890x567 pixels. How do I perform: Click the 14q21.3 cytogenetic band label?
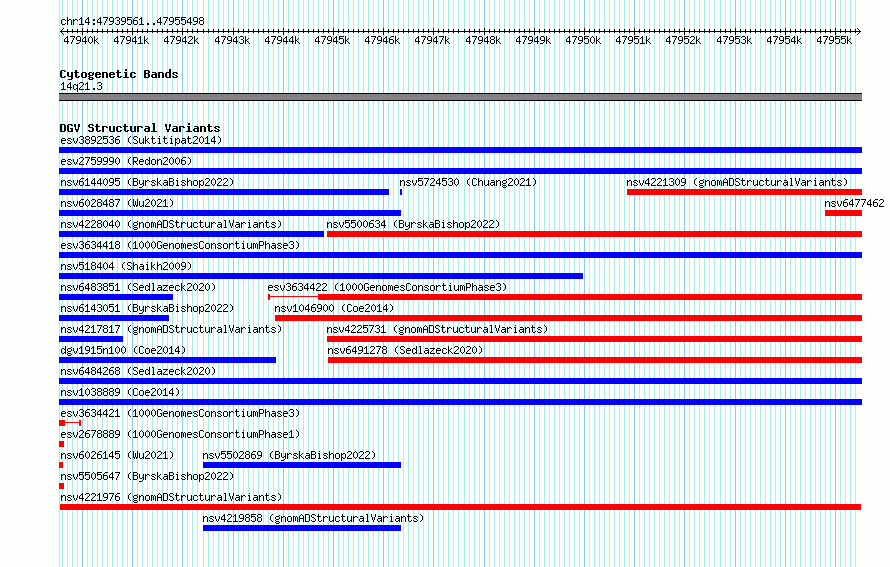pyautogui.click(x=81, y=86)
